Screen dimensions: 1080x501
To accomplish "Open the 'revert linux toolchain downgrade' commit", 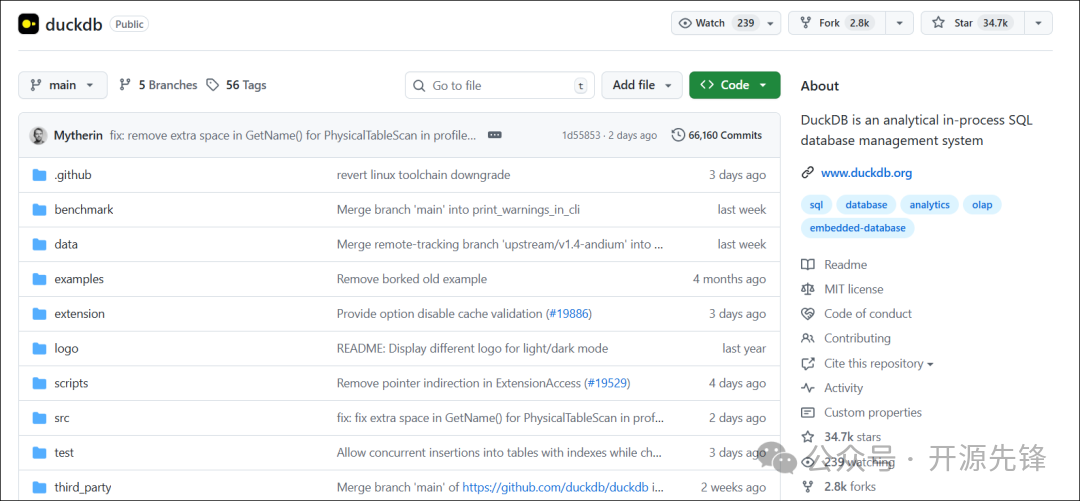I will 424,175.
